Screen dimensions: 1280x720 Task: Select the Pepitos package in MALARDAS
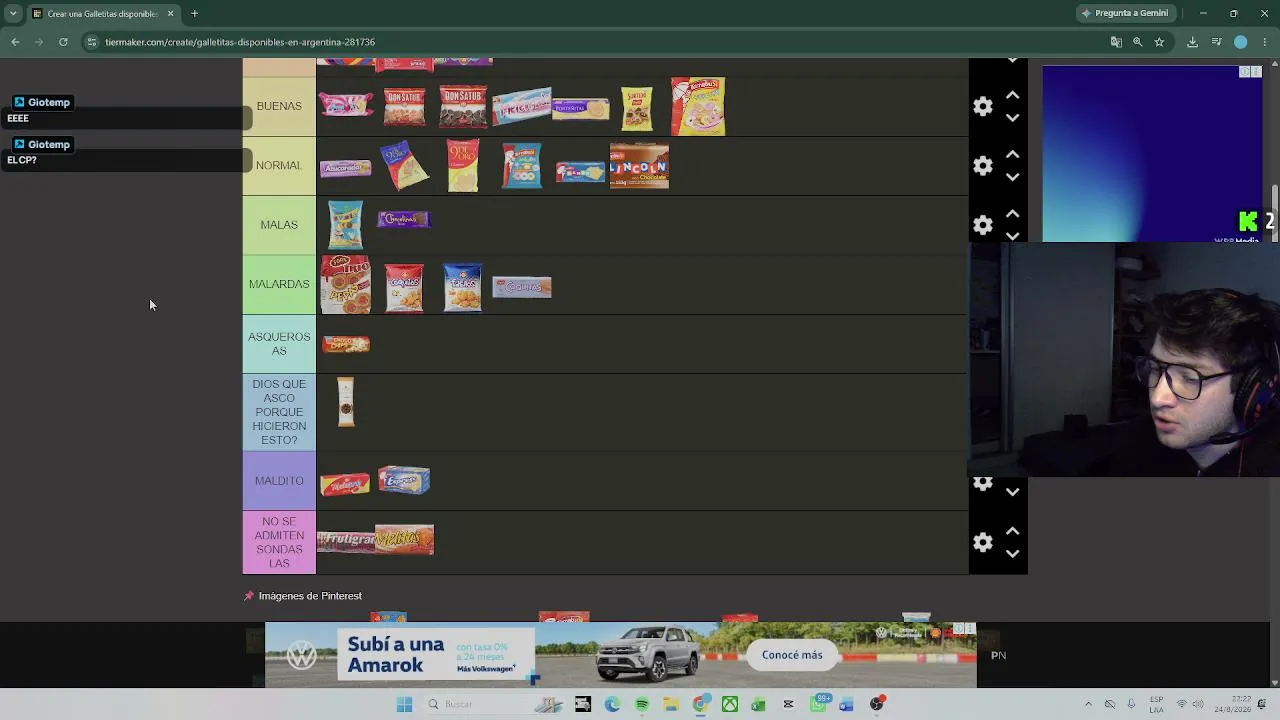pyautogui.click(x=346, y=284)
